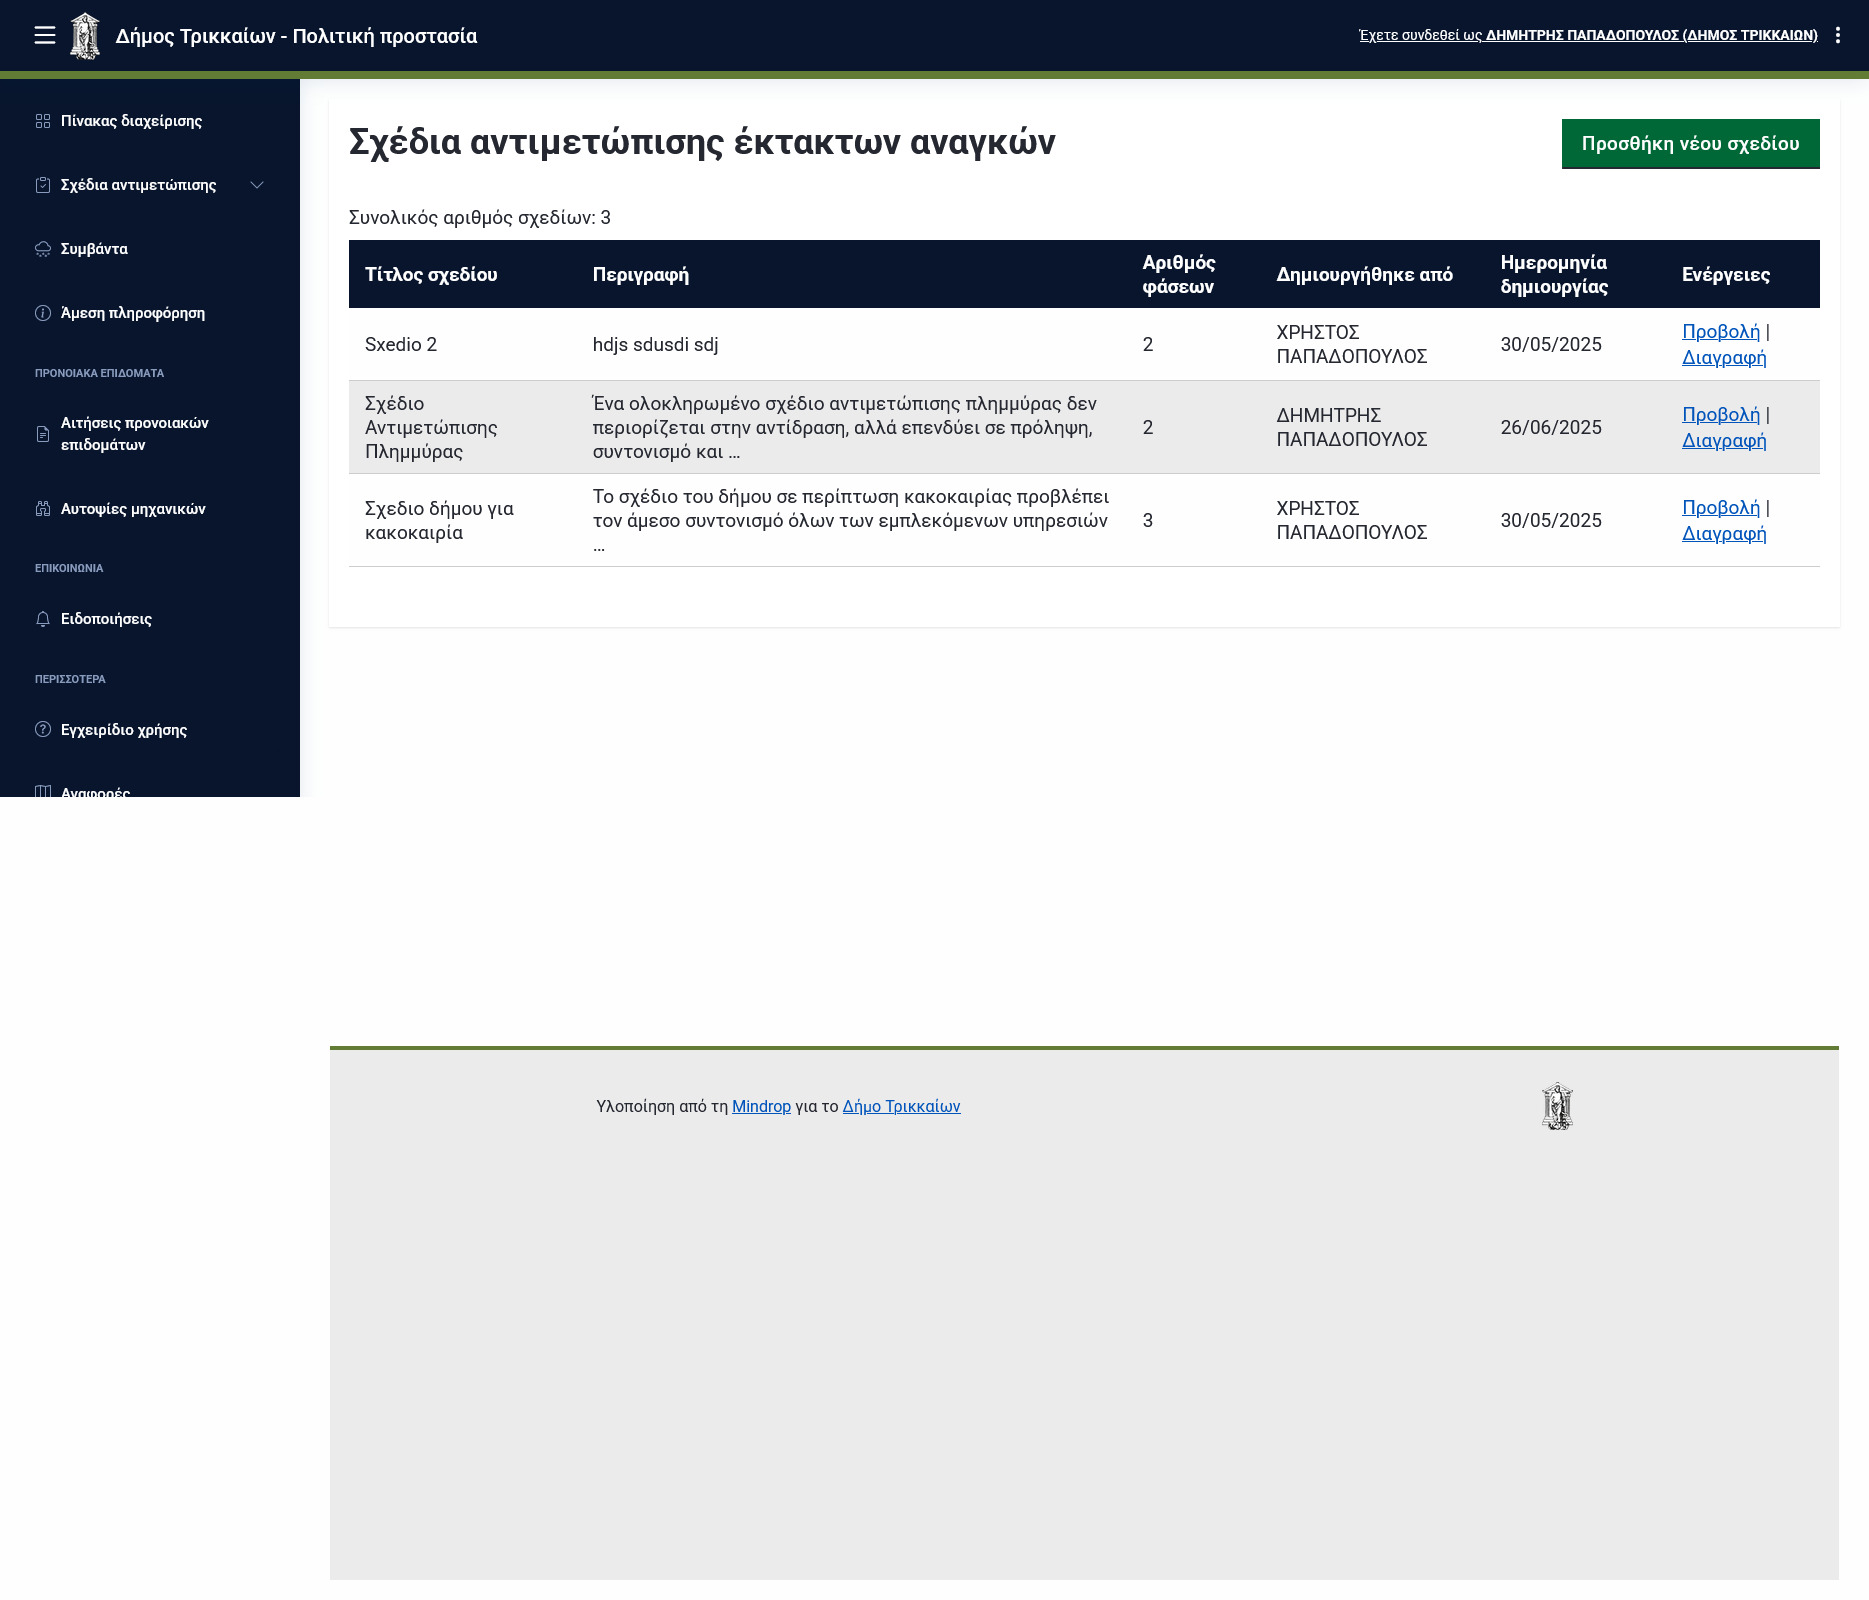Screen dimensions: 1869x1600
Task: Open Αυτοψίες μηχανικών in the sidebar
Action: point(133,509)
